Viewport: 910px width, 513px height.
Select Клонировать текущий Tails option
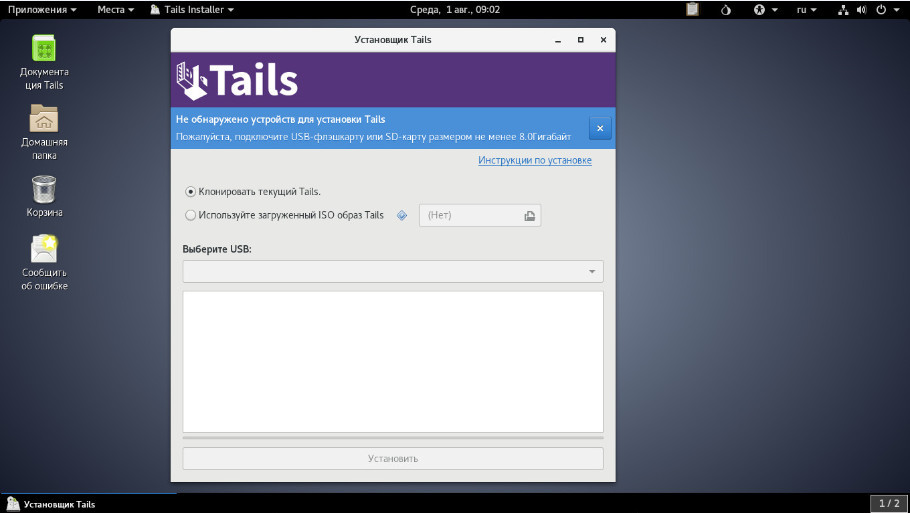click(253, 192)
